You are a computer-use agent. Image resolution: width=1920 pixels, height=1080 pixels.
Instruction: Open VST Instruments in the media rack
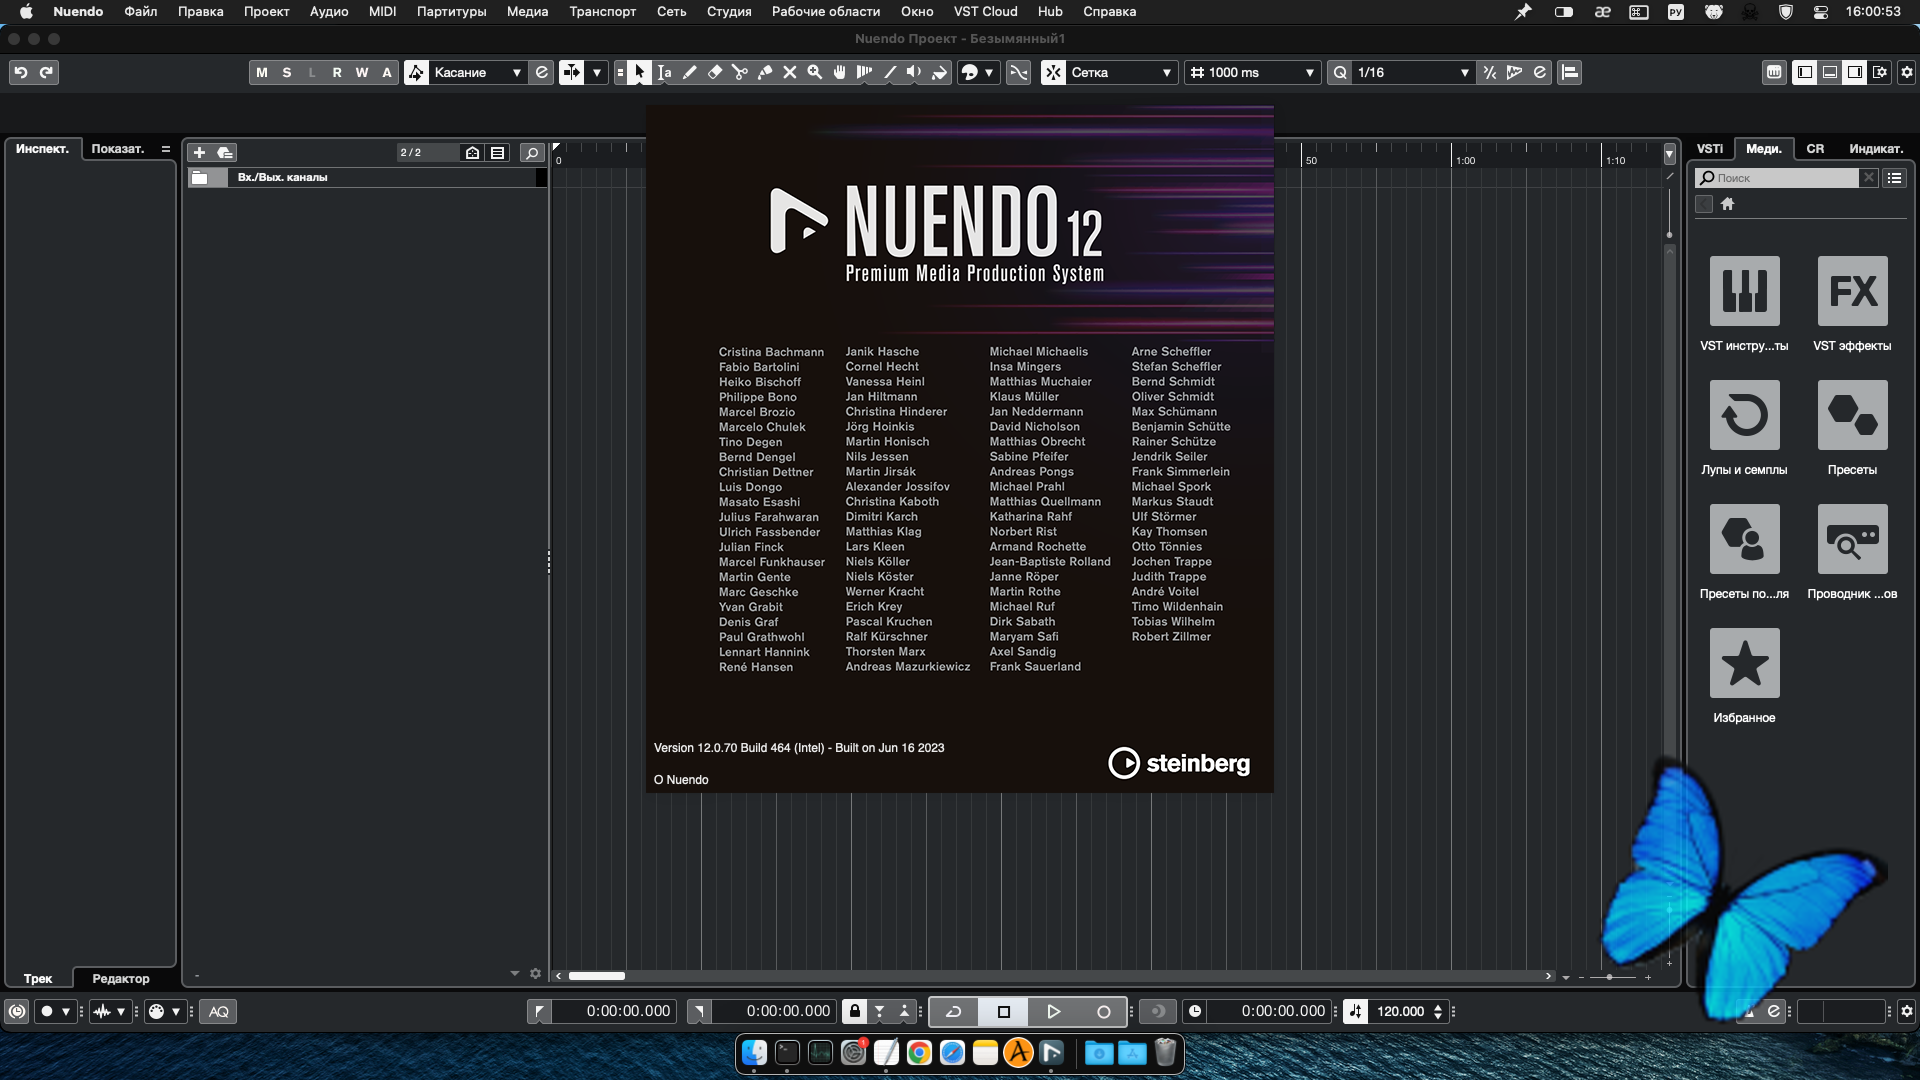pos(1744,291)
